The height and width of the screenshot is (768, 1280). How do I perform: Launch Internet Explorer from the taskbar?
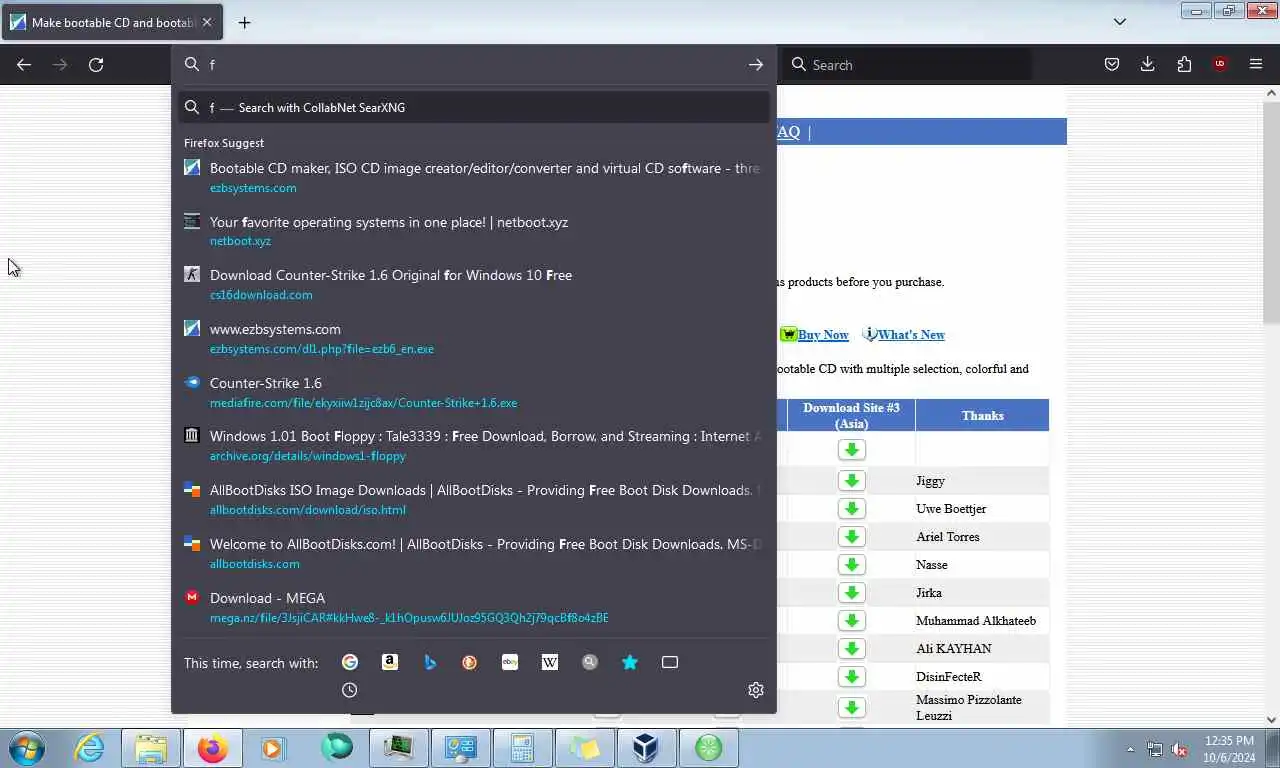[x=89, y=748]
